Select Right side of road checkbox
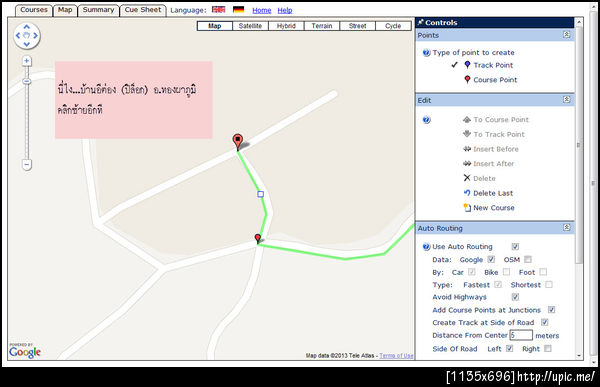The image size is (600, 387). point(548,348)
